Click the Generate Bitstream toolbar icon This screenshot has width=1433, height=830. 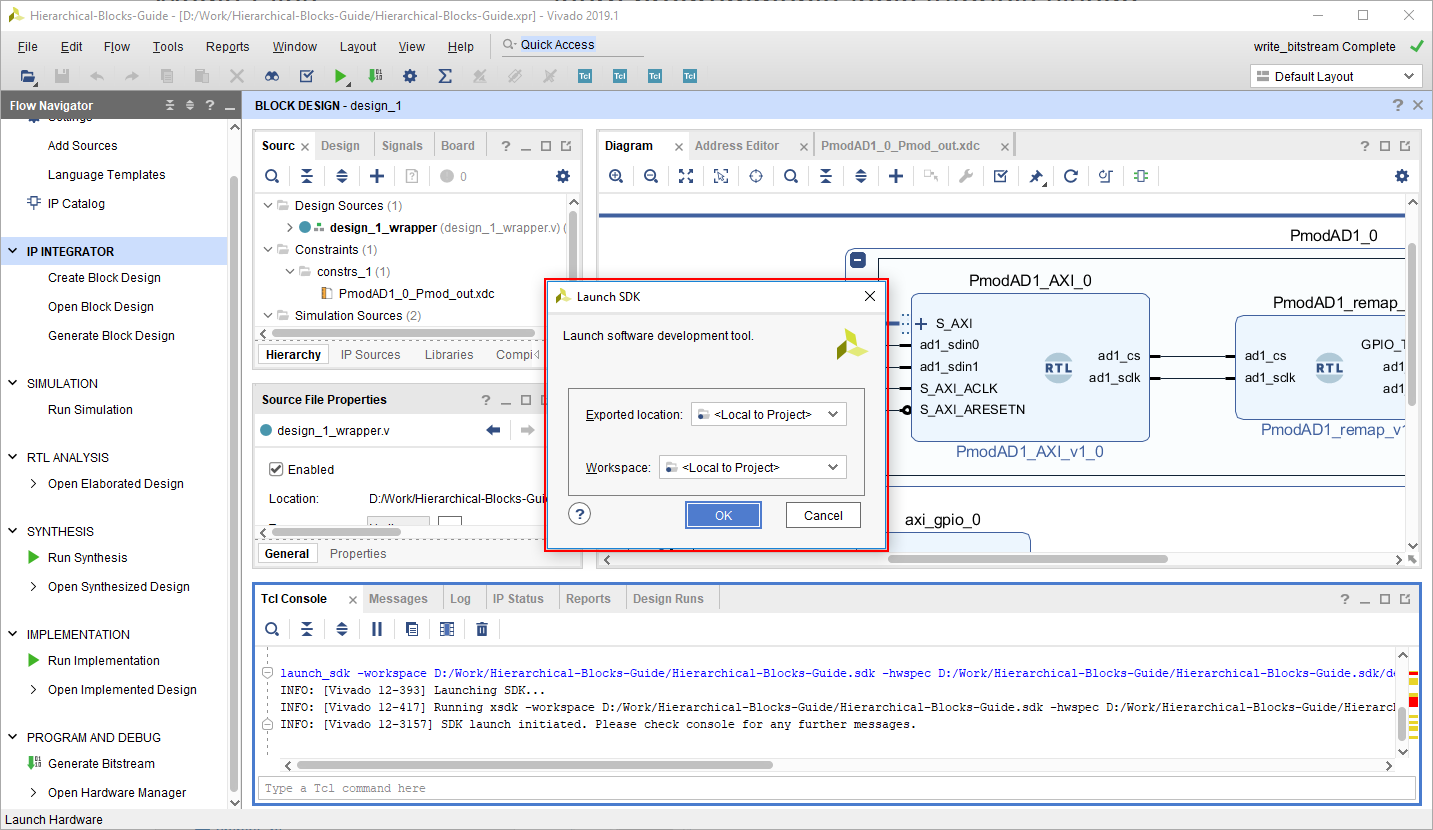click(375, 76)
